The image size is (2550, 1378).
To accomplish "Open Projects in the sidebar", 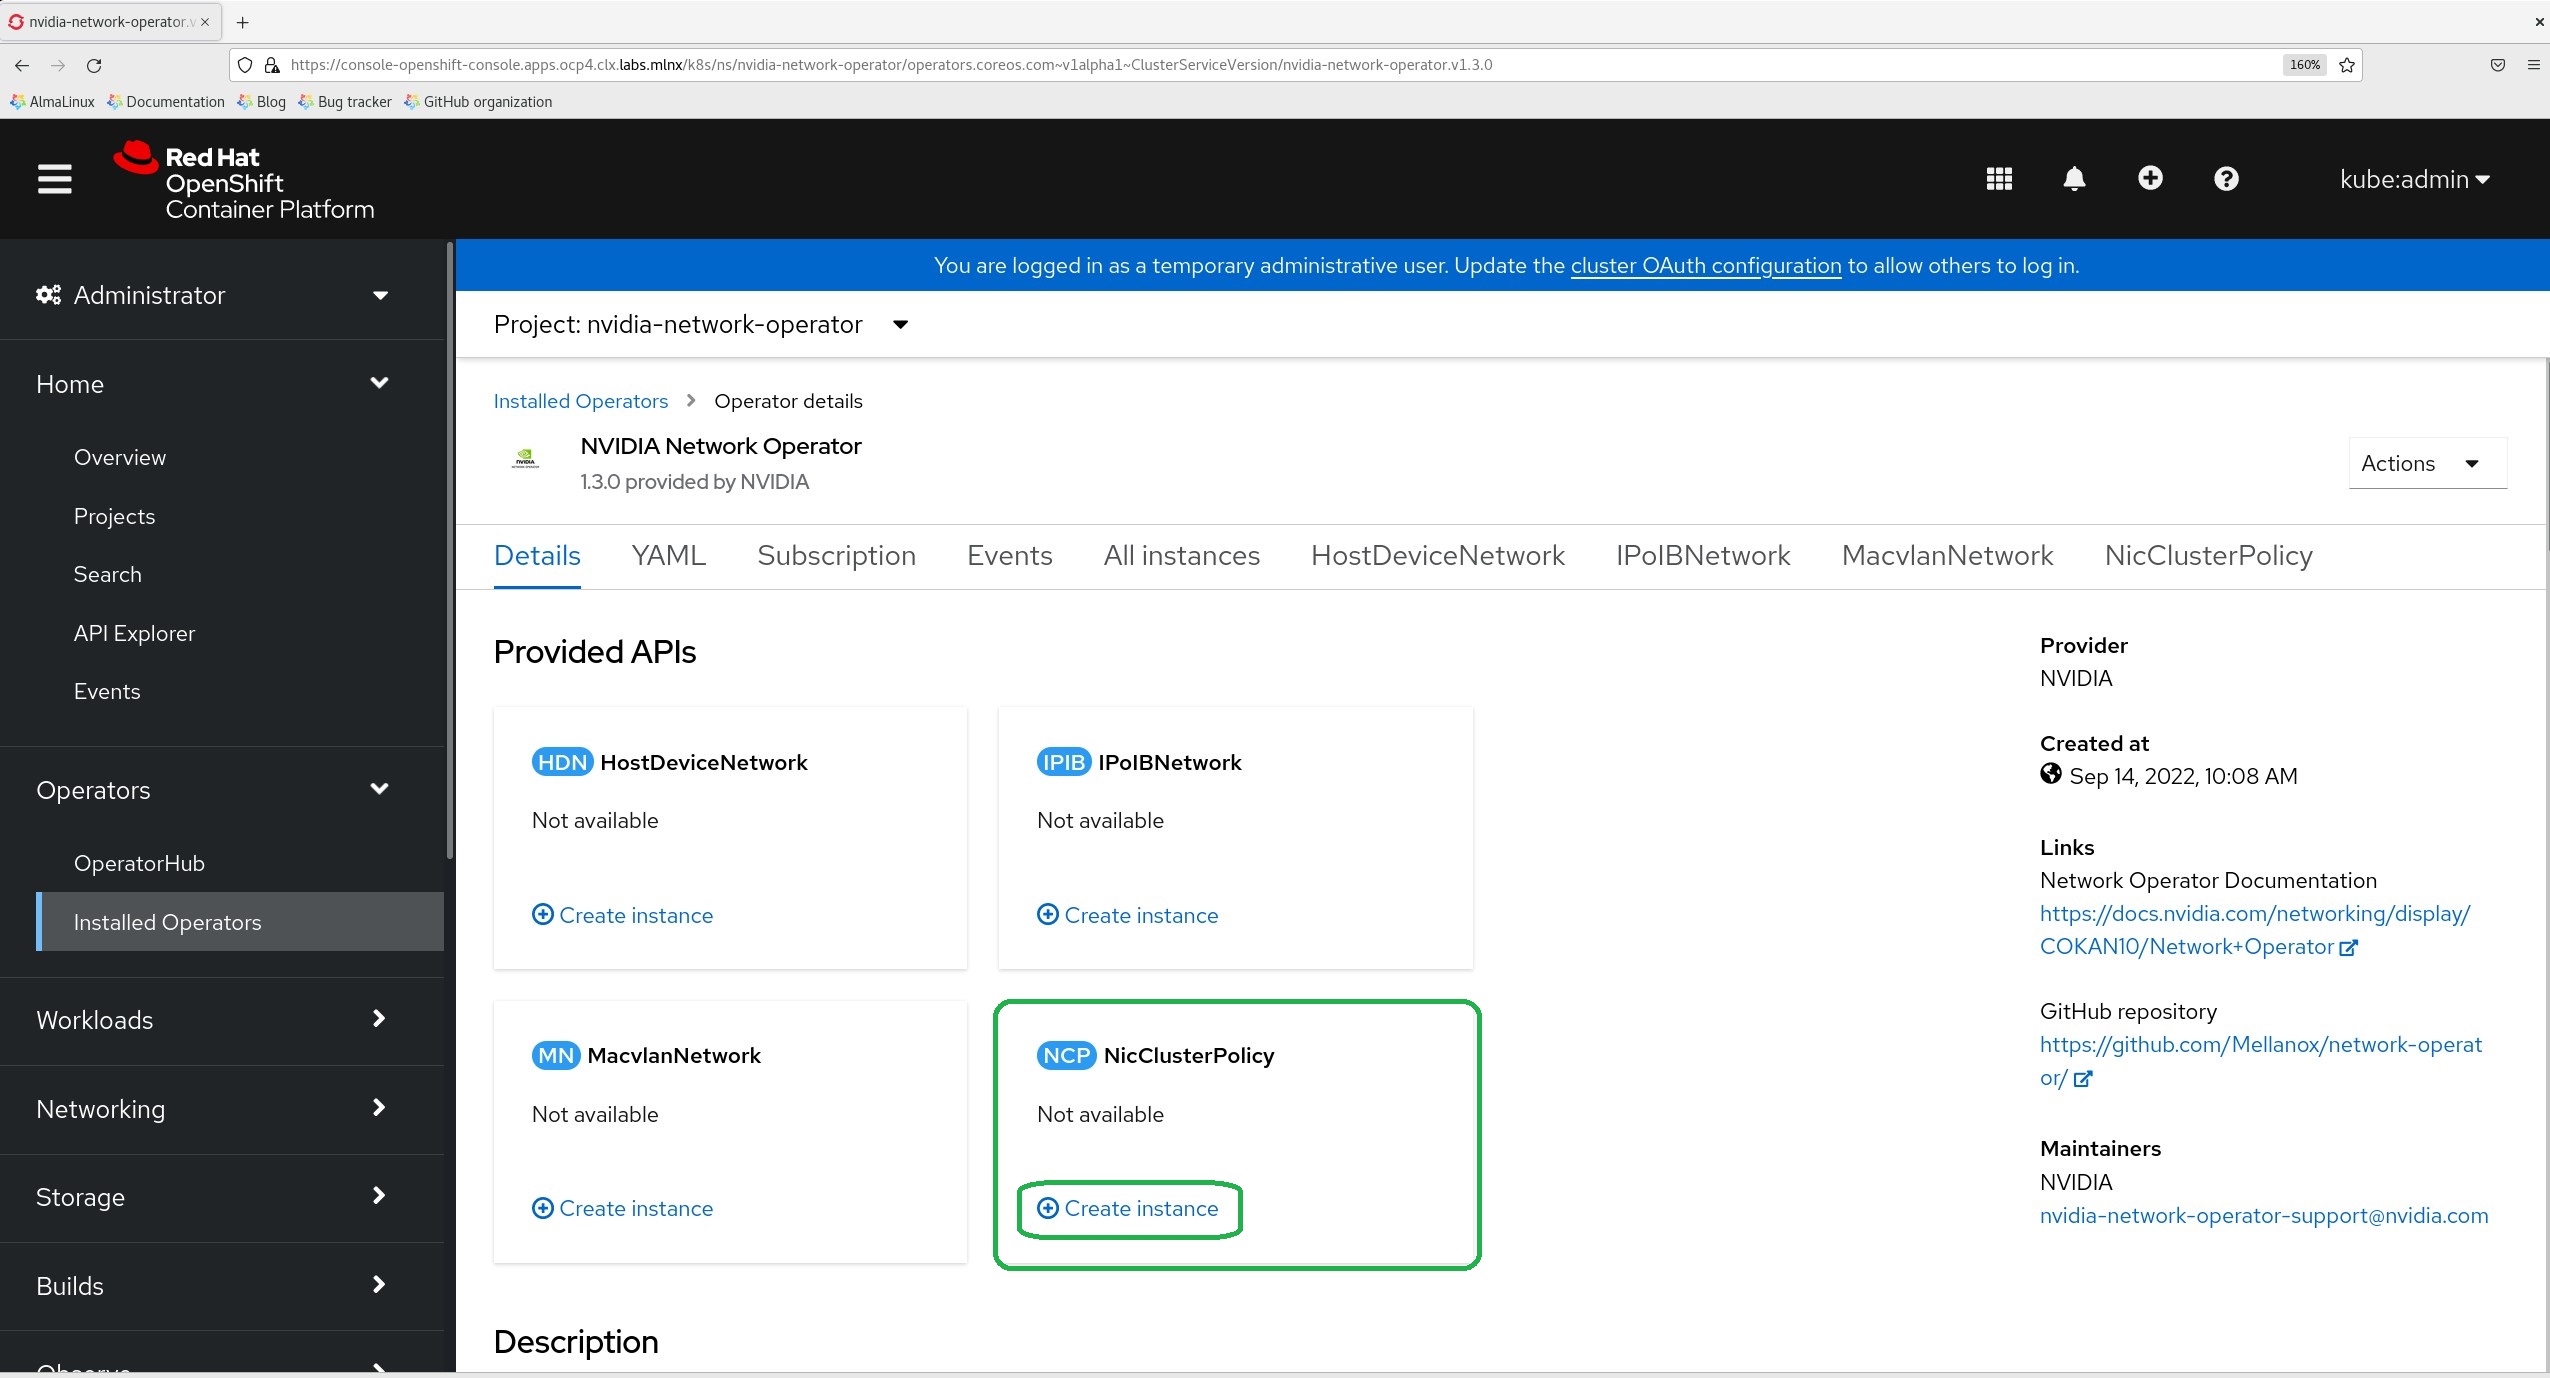I will click(115, 517).
